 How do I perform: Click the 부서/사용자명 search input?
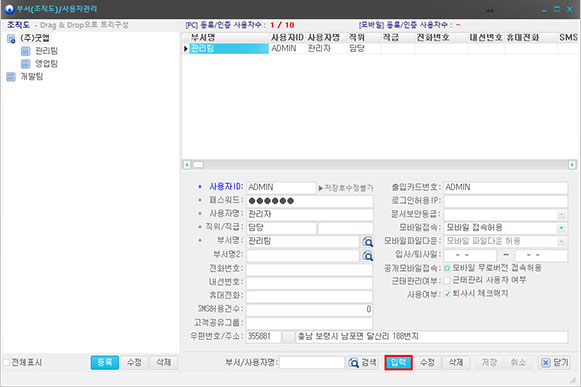312,363
